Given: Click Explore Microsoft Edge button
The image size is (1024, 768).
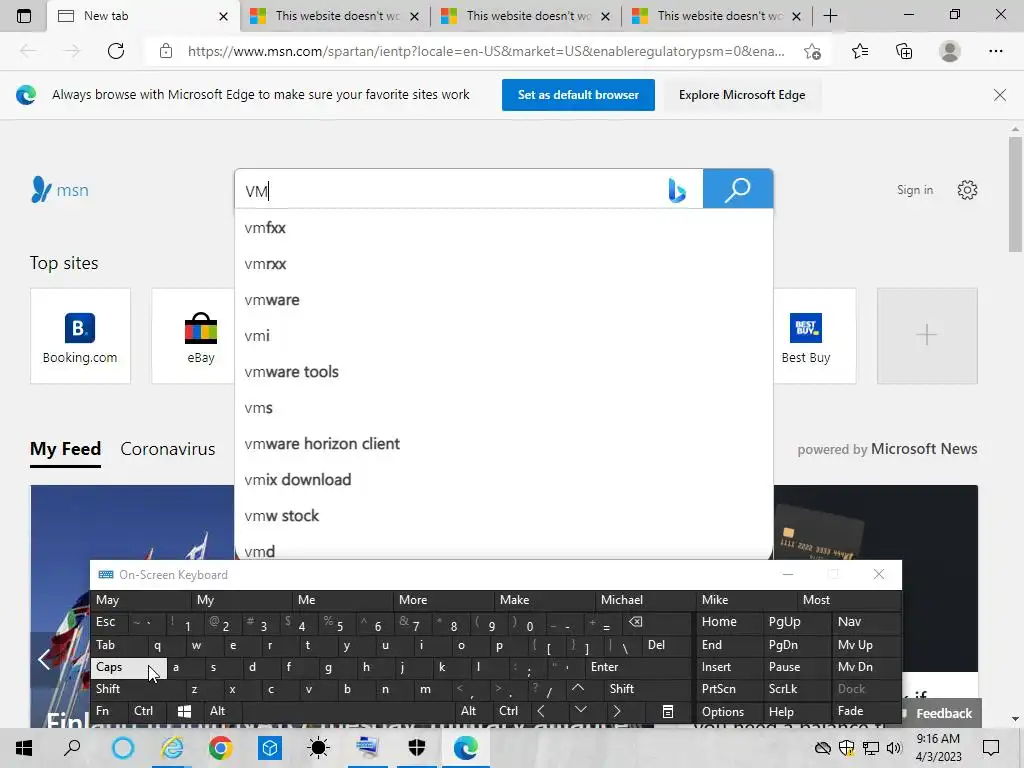Looking at the screenshot, I should coord(742,95).
